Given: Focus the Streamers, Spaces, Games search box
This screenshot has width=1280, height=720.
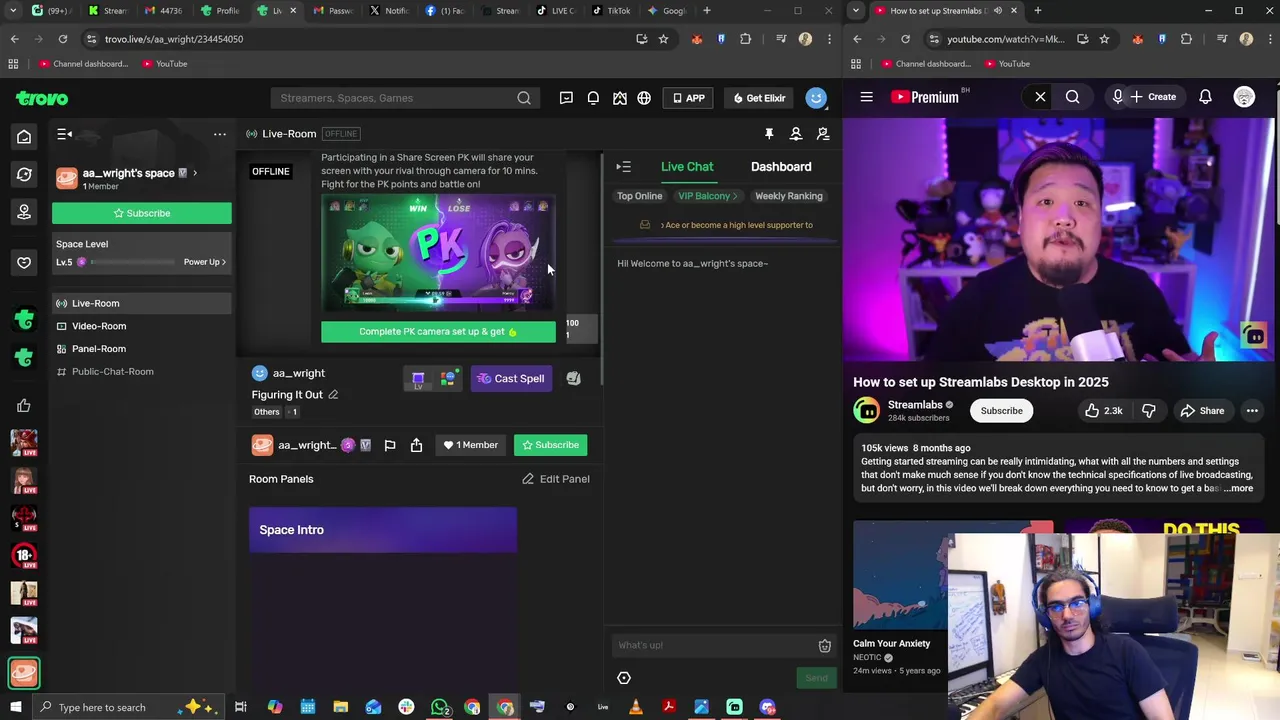Looking at the screenshot, I should [395, 98].
